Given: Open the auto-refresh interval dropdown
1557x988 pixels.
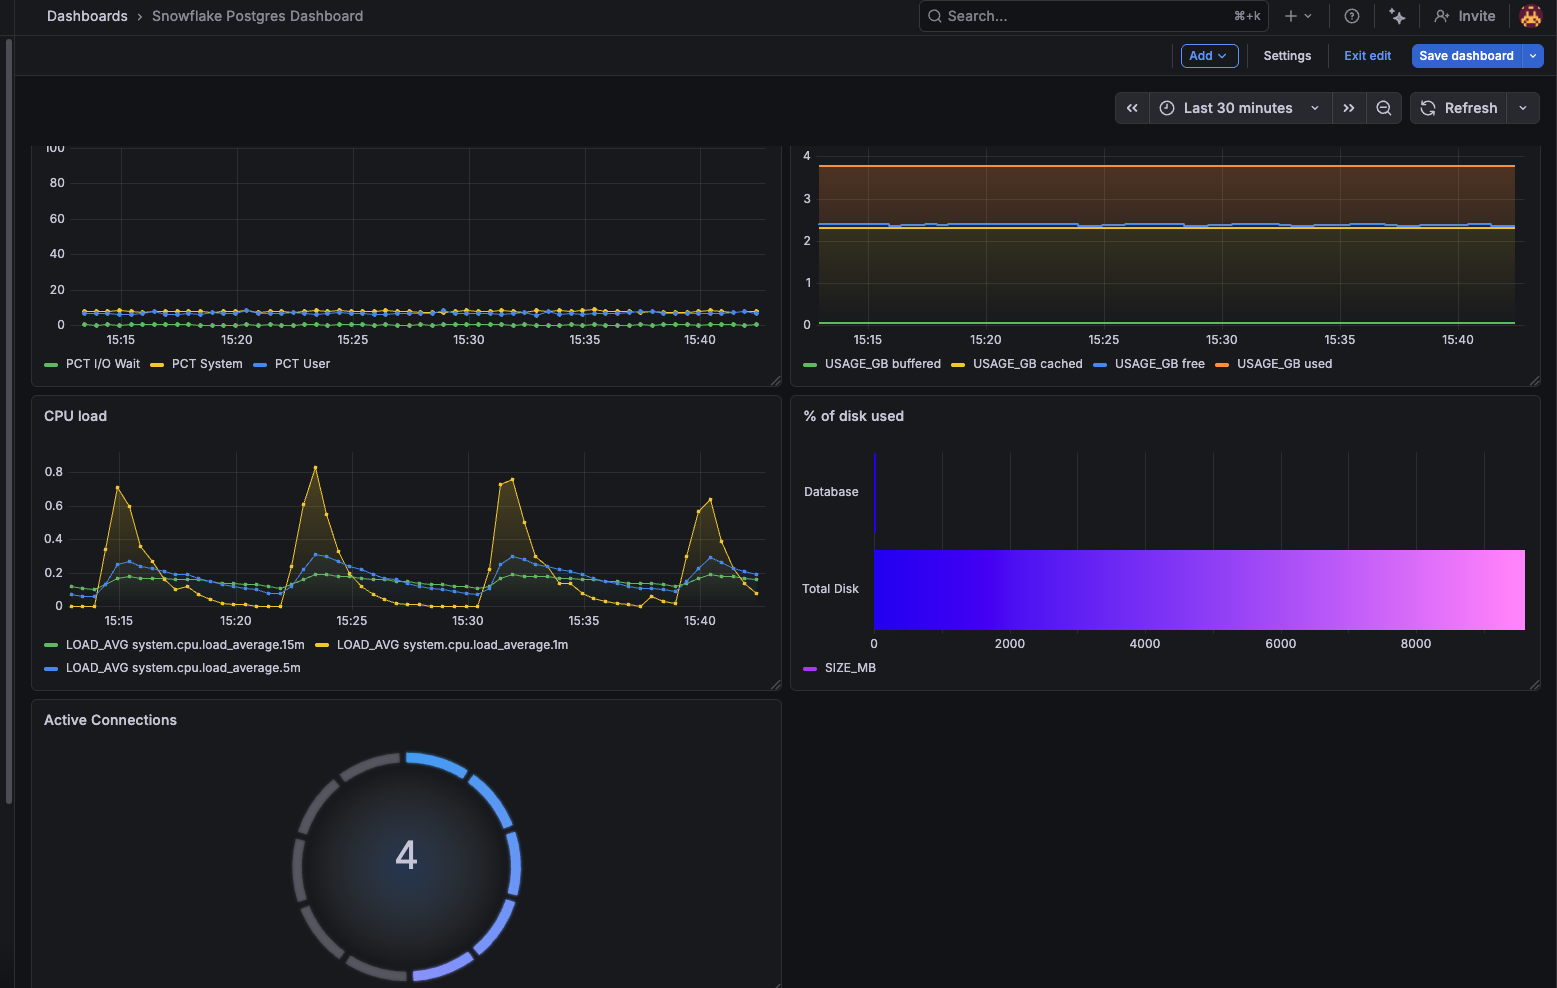Looking at the screenshot, I should 1523,108.
